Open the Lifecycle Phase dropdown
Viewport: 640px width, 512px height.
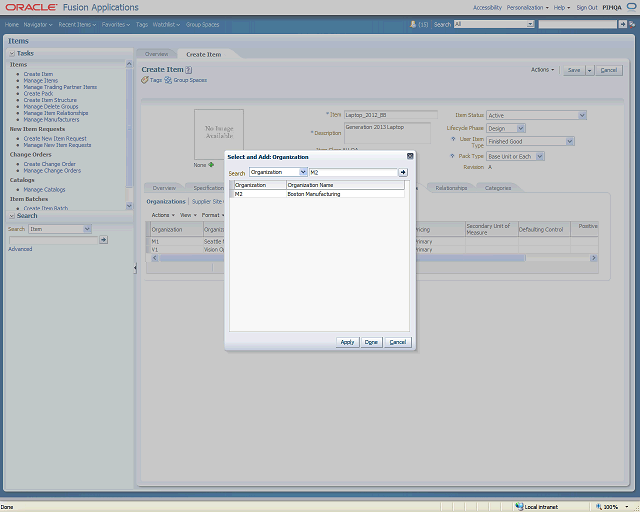pos(521,128)
